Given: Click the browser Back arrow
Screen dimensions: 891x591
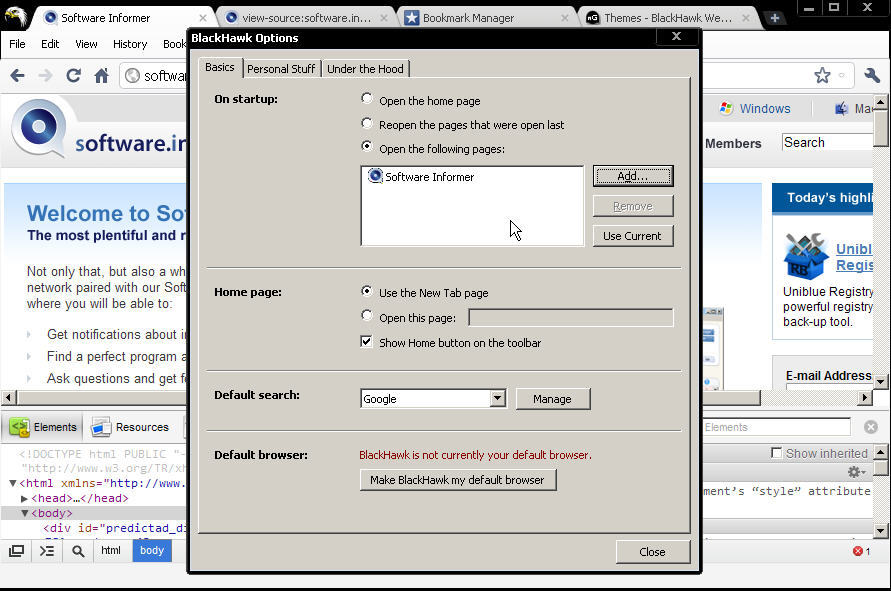Looking at the screenshot, I should tap(18, 76).
